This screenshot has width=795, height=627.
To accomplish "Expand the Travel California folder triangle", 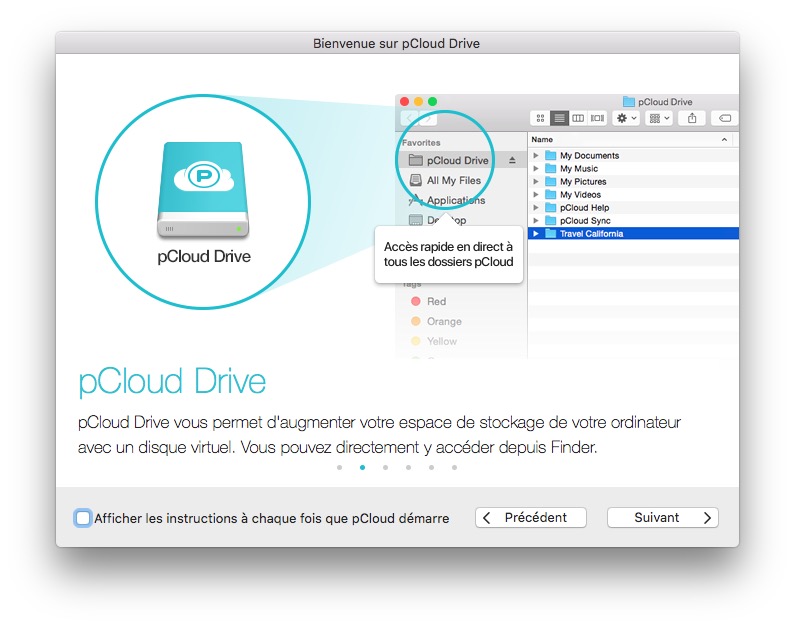I will (x=536, y=233).
